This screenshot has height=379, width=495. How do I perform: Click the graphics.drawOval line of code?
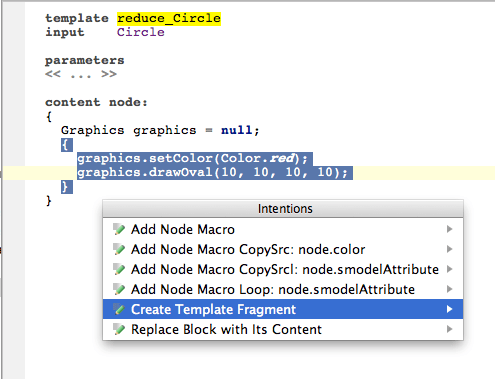click(x=213, y=173)
